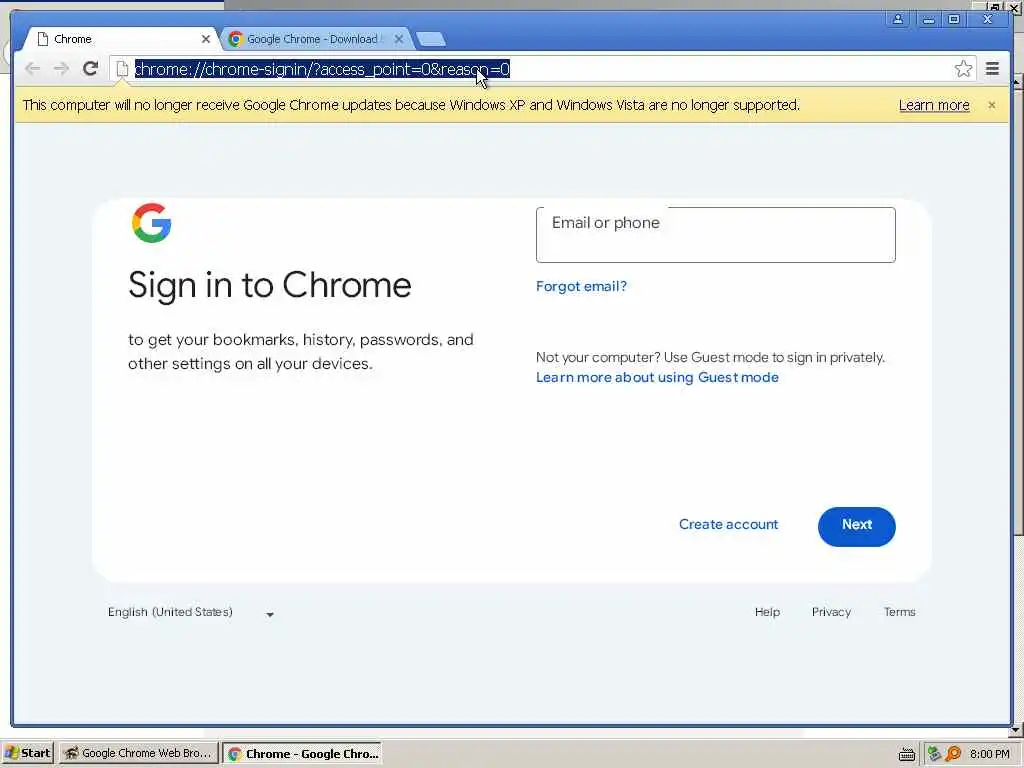Reload the current page
This screenshot has height=768, width=1024.
click(x=91, y=69)
